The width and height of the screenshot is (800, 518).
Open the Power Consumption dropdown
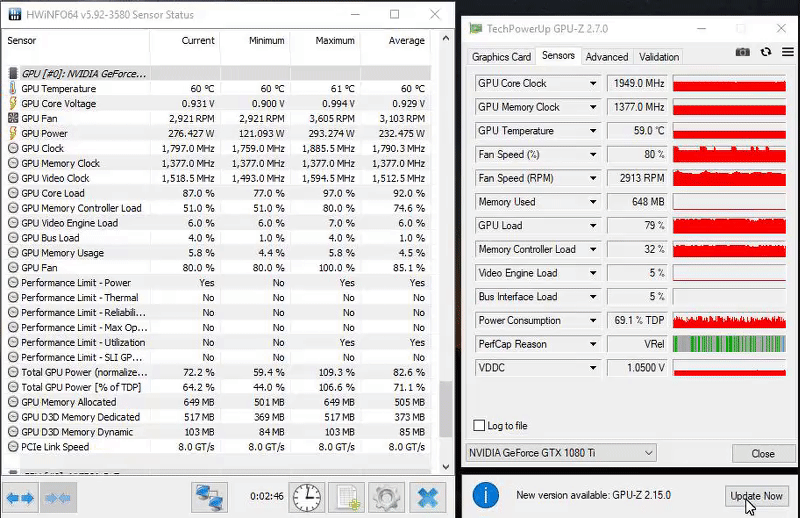pos(593,320)
